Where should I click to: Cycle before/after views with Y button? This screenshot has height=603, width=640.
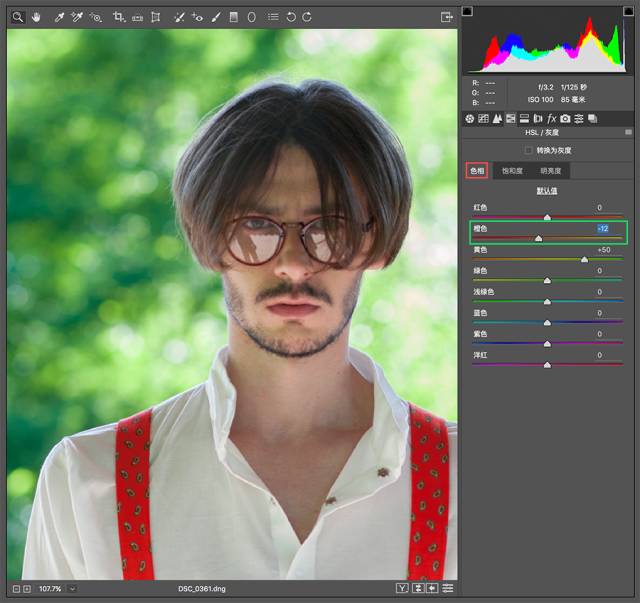pos(402,588)
